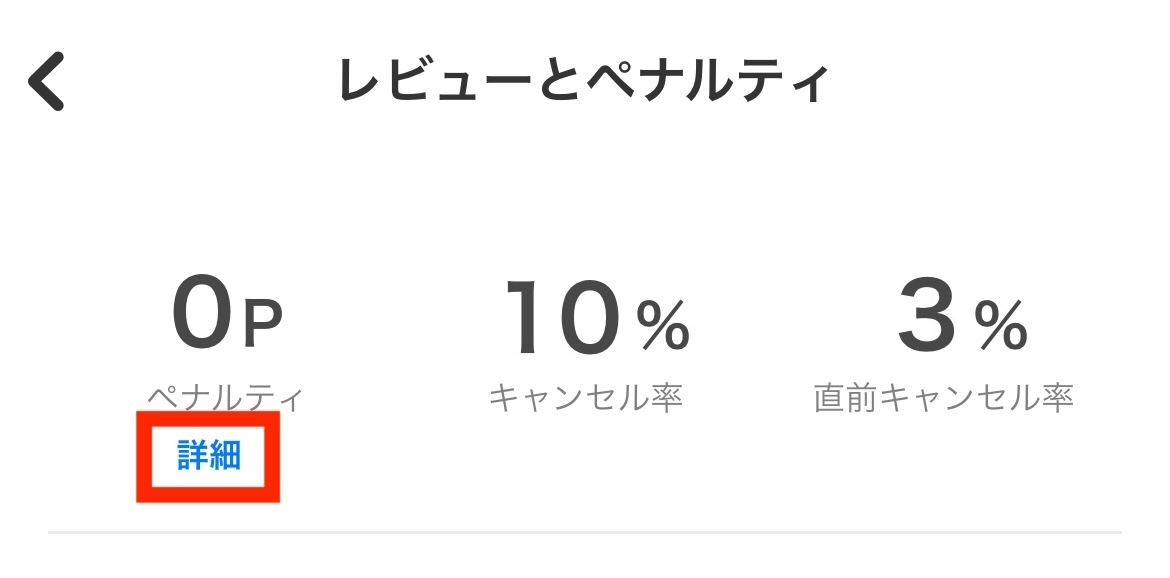Select the 直前キャンセル率 label
This screenshot has width=1170, height=578.
pos(943,399)
